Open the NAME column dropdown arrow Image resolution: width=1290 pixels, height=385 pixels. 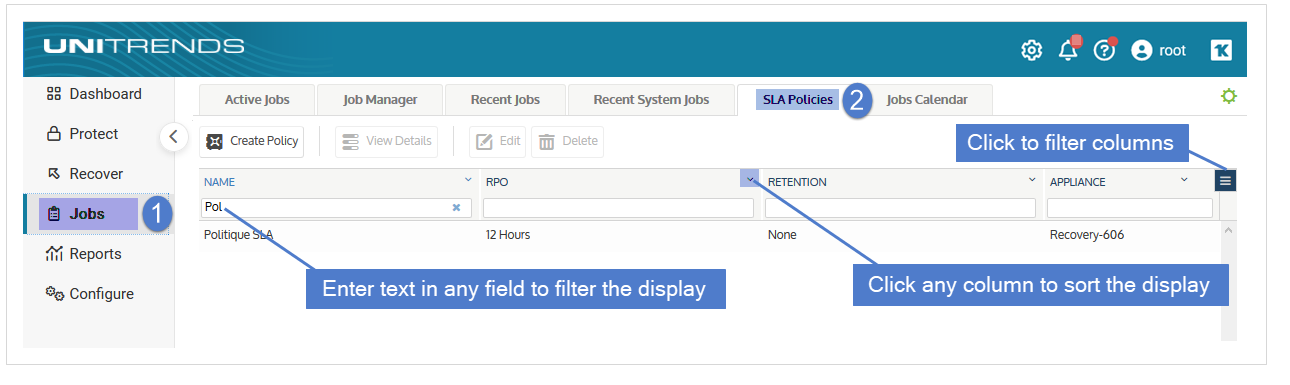point(468,180)
